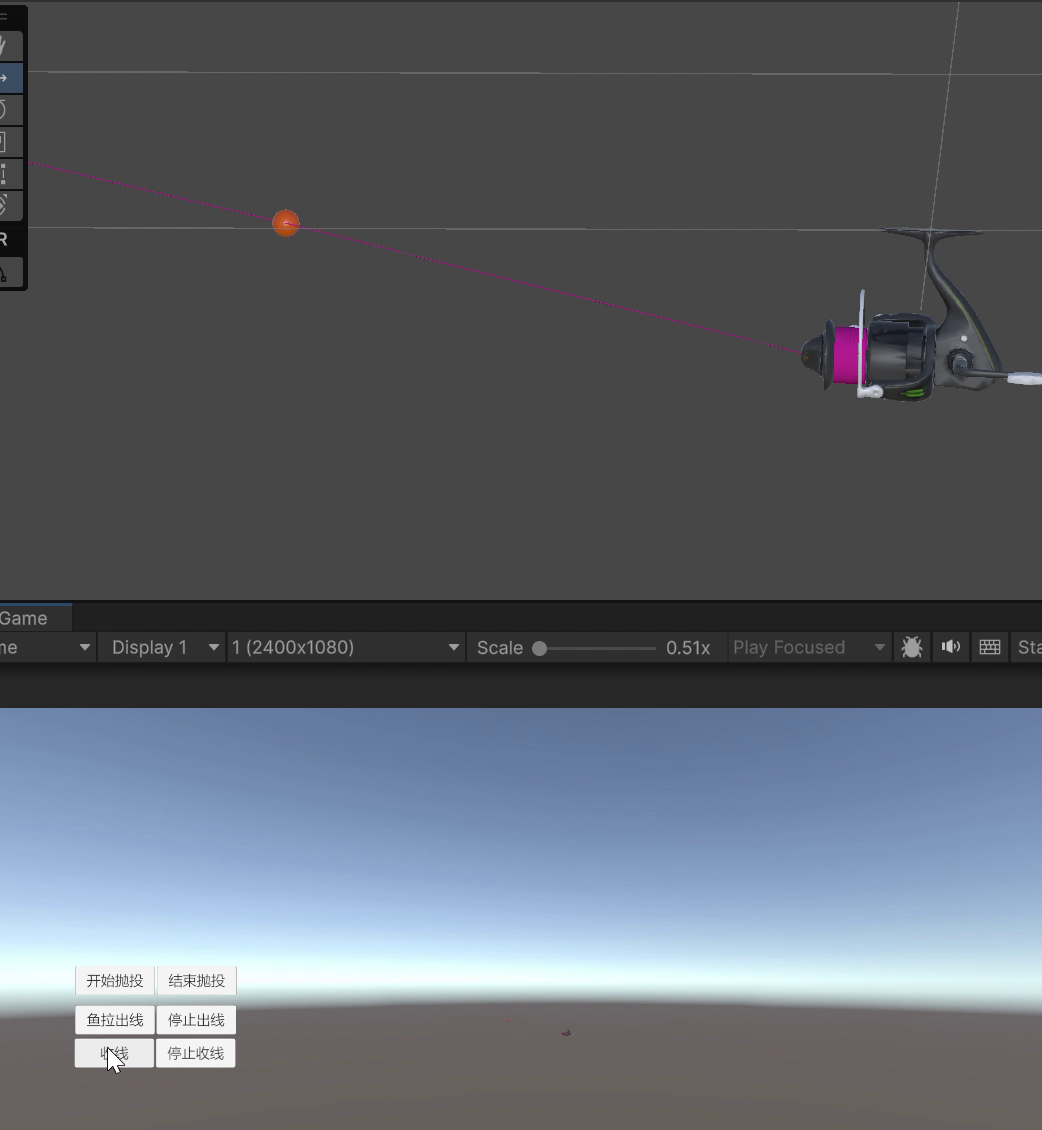Select the Hand view tool
Image resolution: width=1042 pixels, height=1130 pixels.
6,46
